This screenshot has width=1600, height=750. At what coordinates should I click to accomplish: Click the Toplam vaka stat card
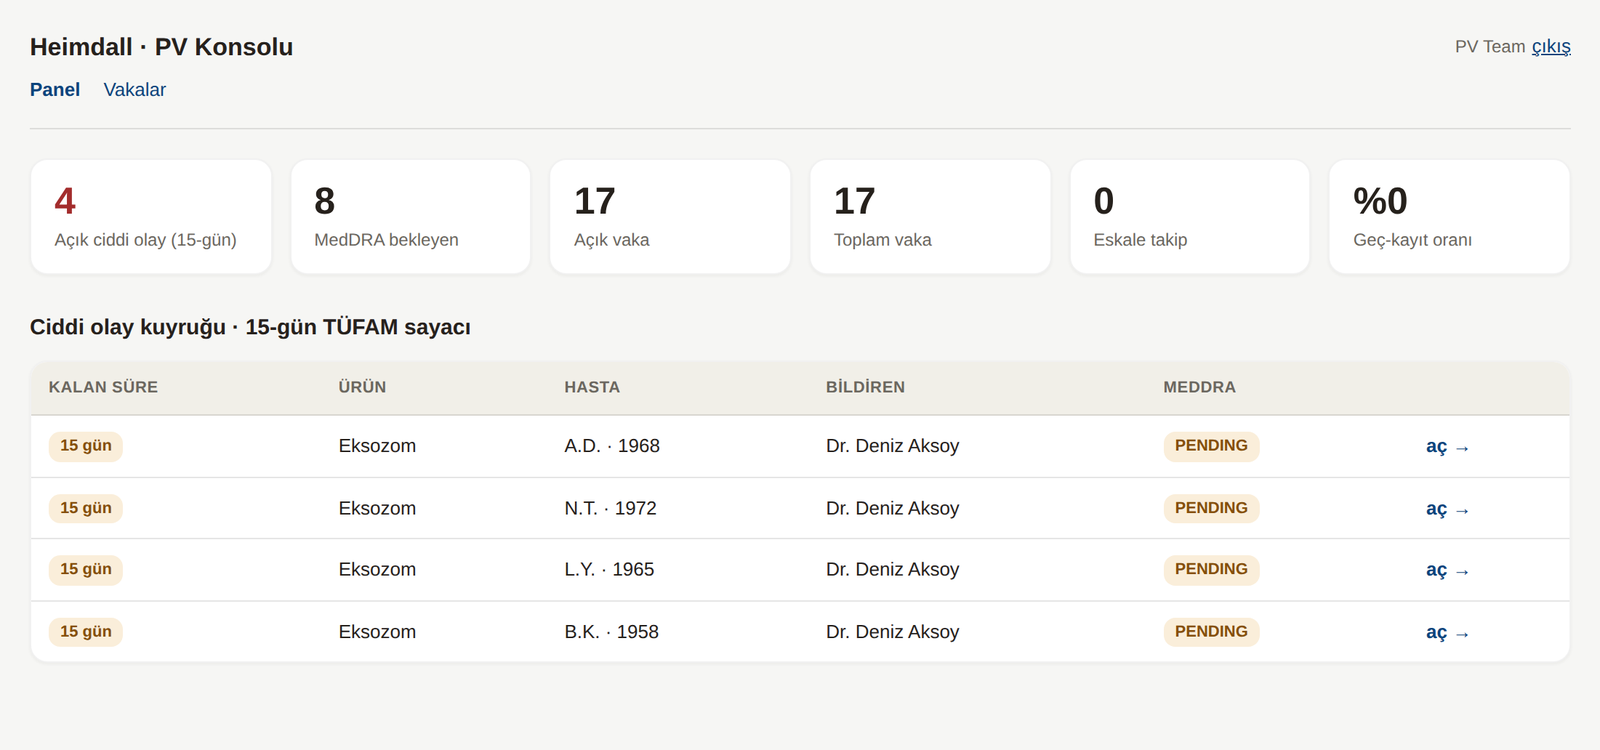(930, 217)
